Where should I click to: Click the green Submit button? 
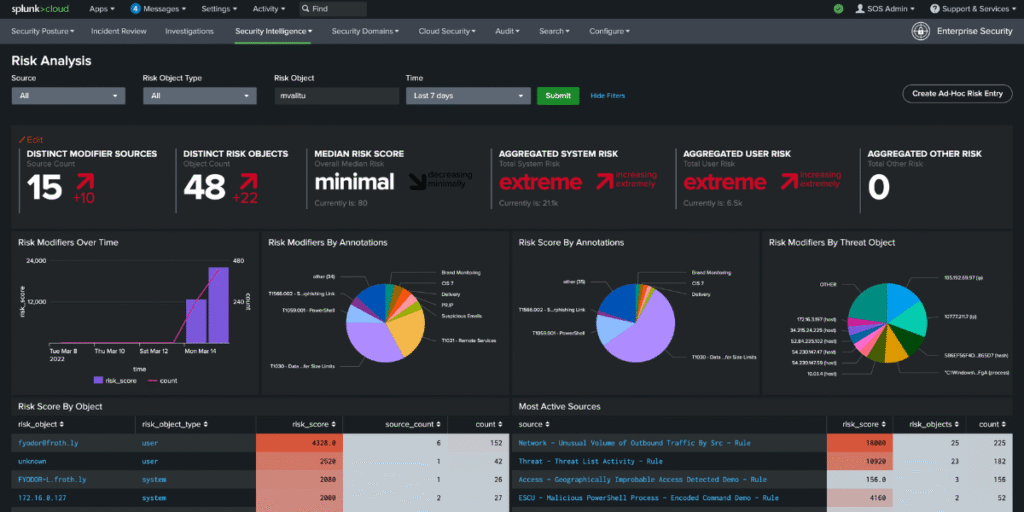point(558,96)
